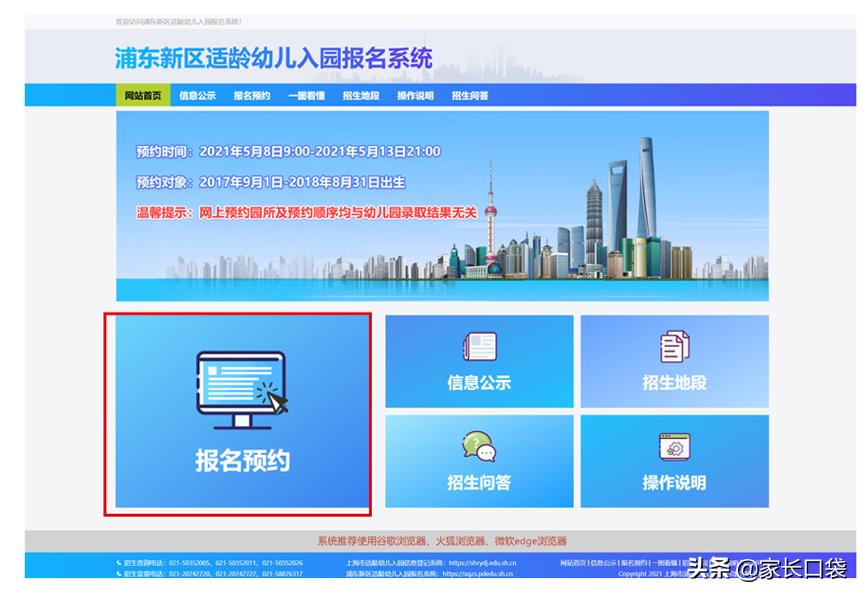Open link https://xqrs.pdedu.sh.cn in footer
The width and height of the screenshot is (864, 597).
coord(478,574)
